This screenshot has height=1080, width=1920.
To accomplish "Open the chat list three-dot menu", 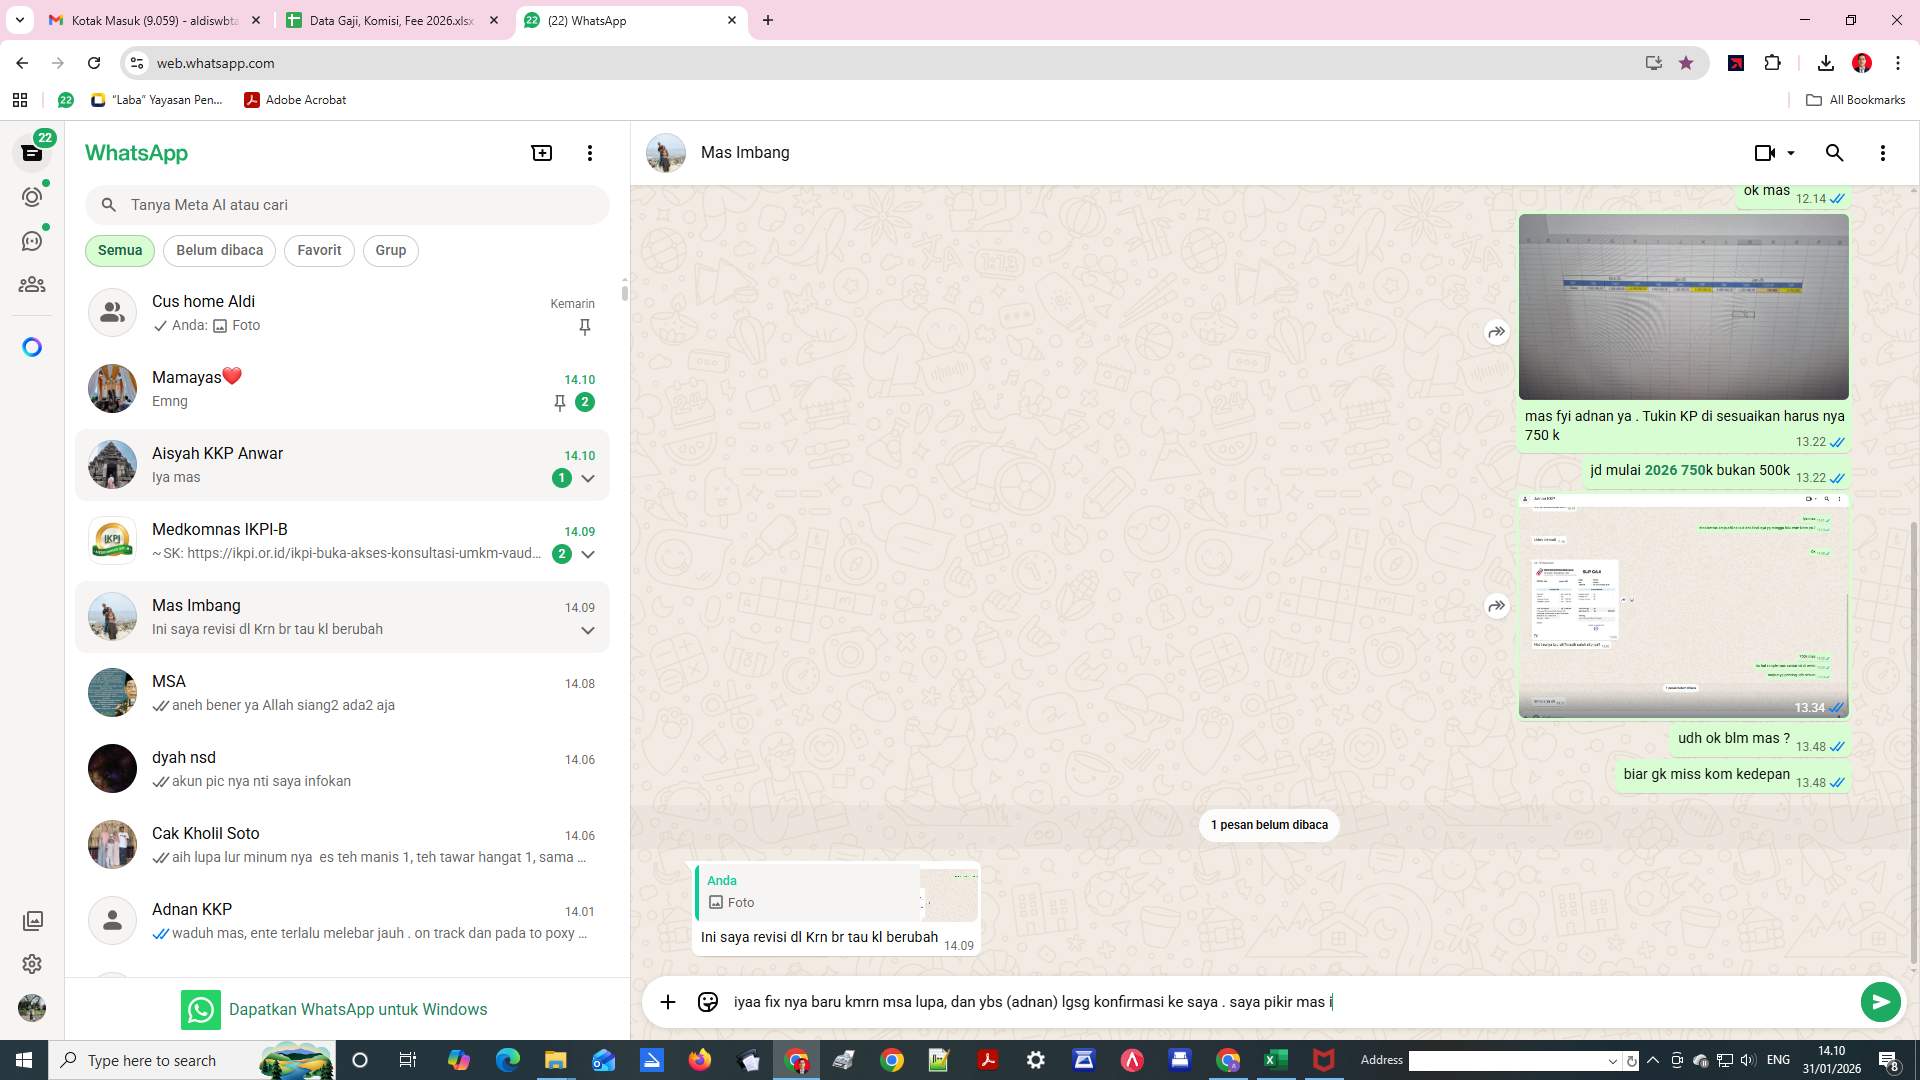I will click(x=589, y=152).
